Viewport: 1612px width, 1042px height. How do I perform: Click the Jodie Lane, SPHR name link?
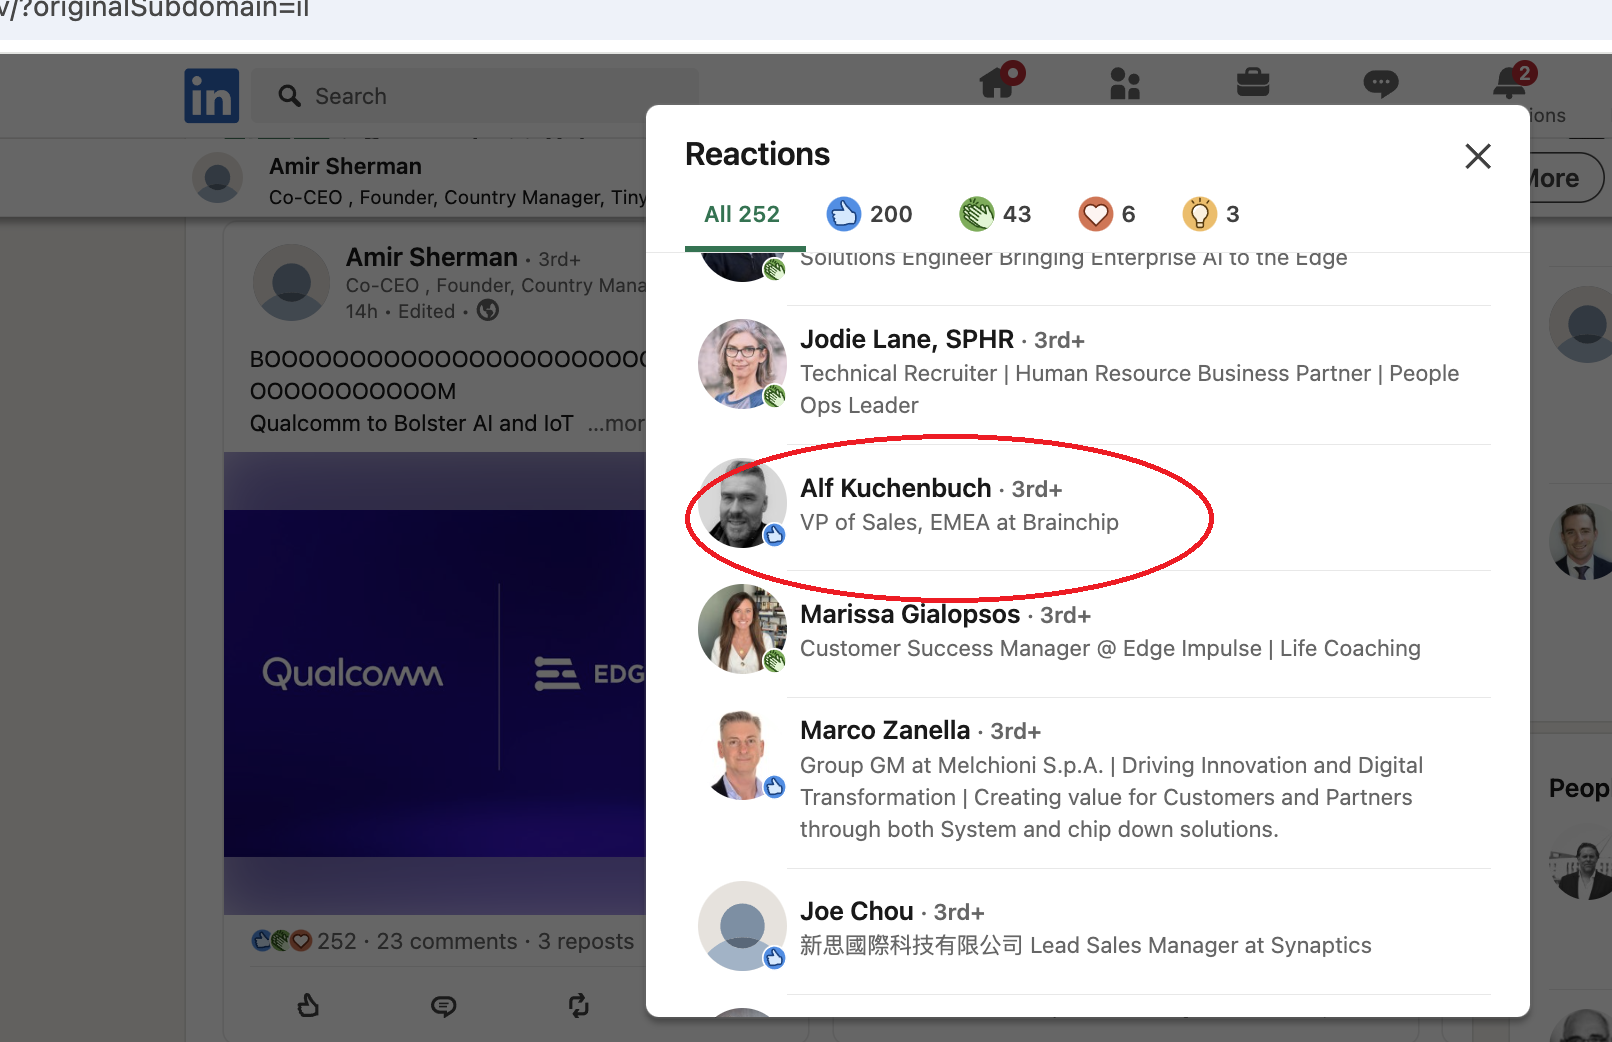click(907, 339)
